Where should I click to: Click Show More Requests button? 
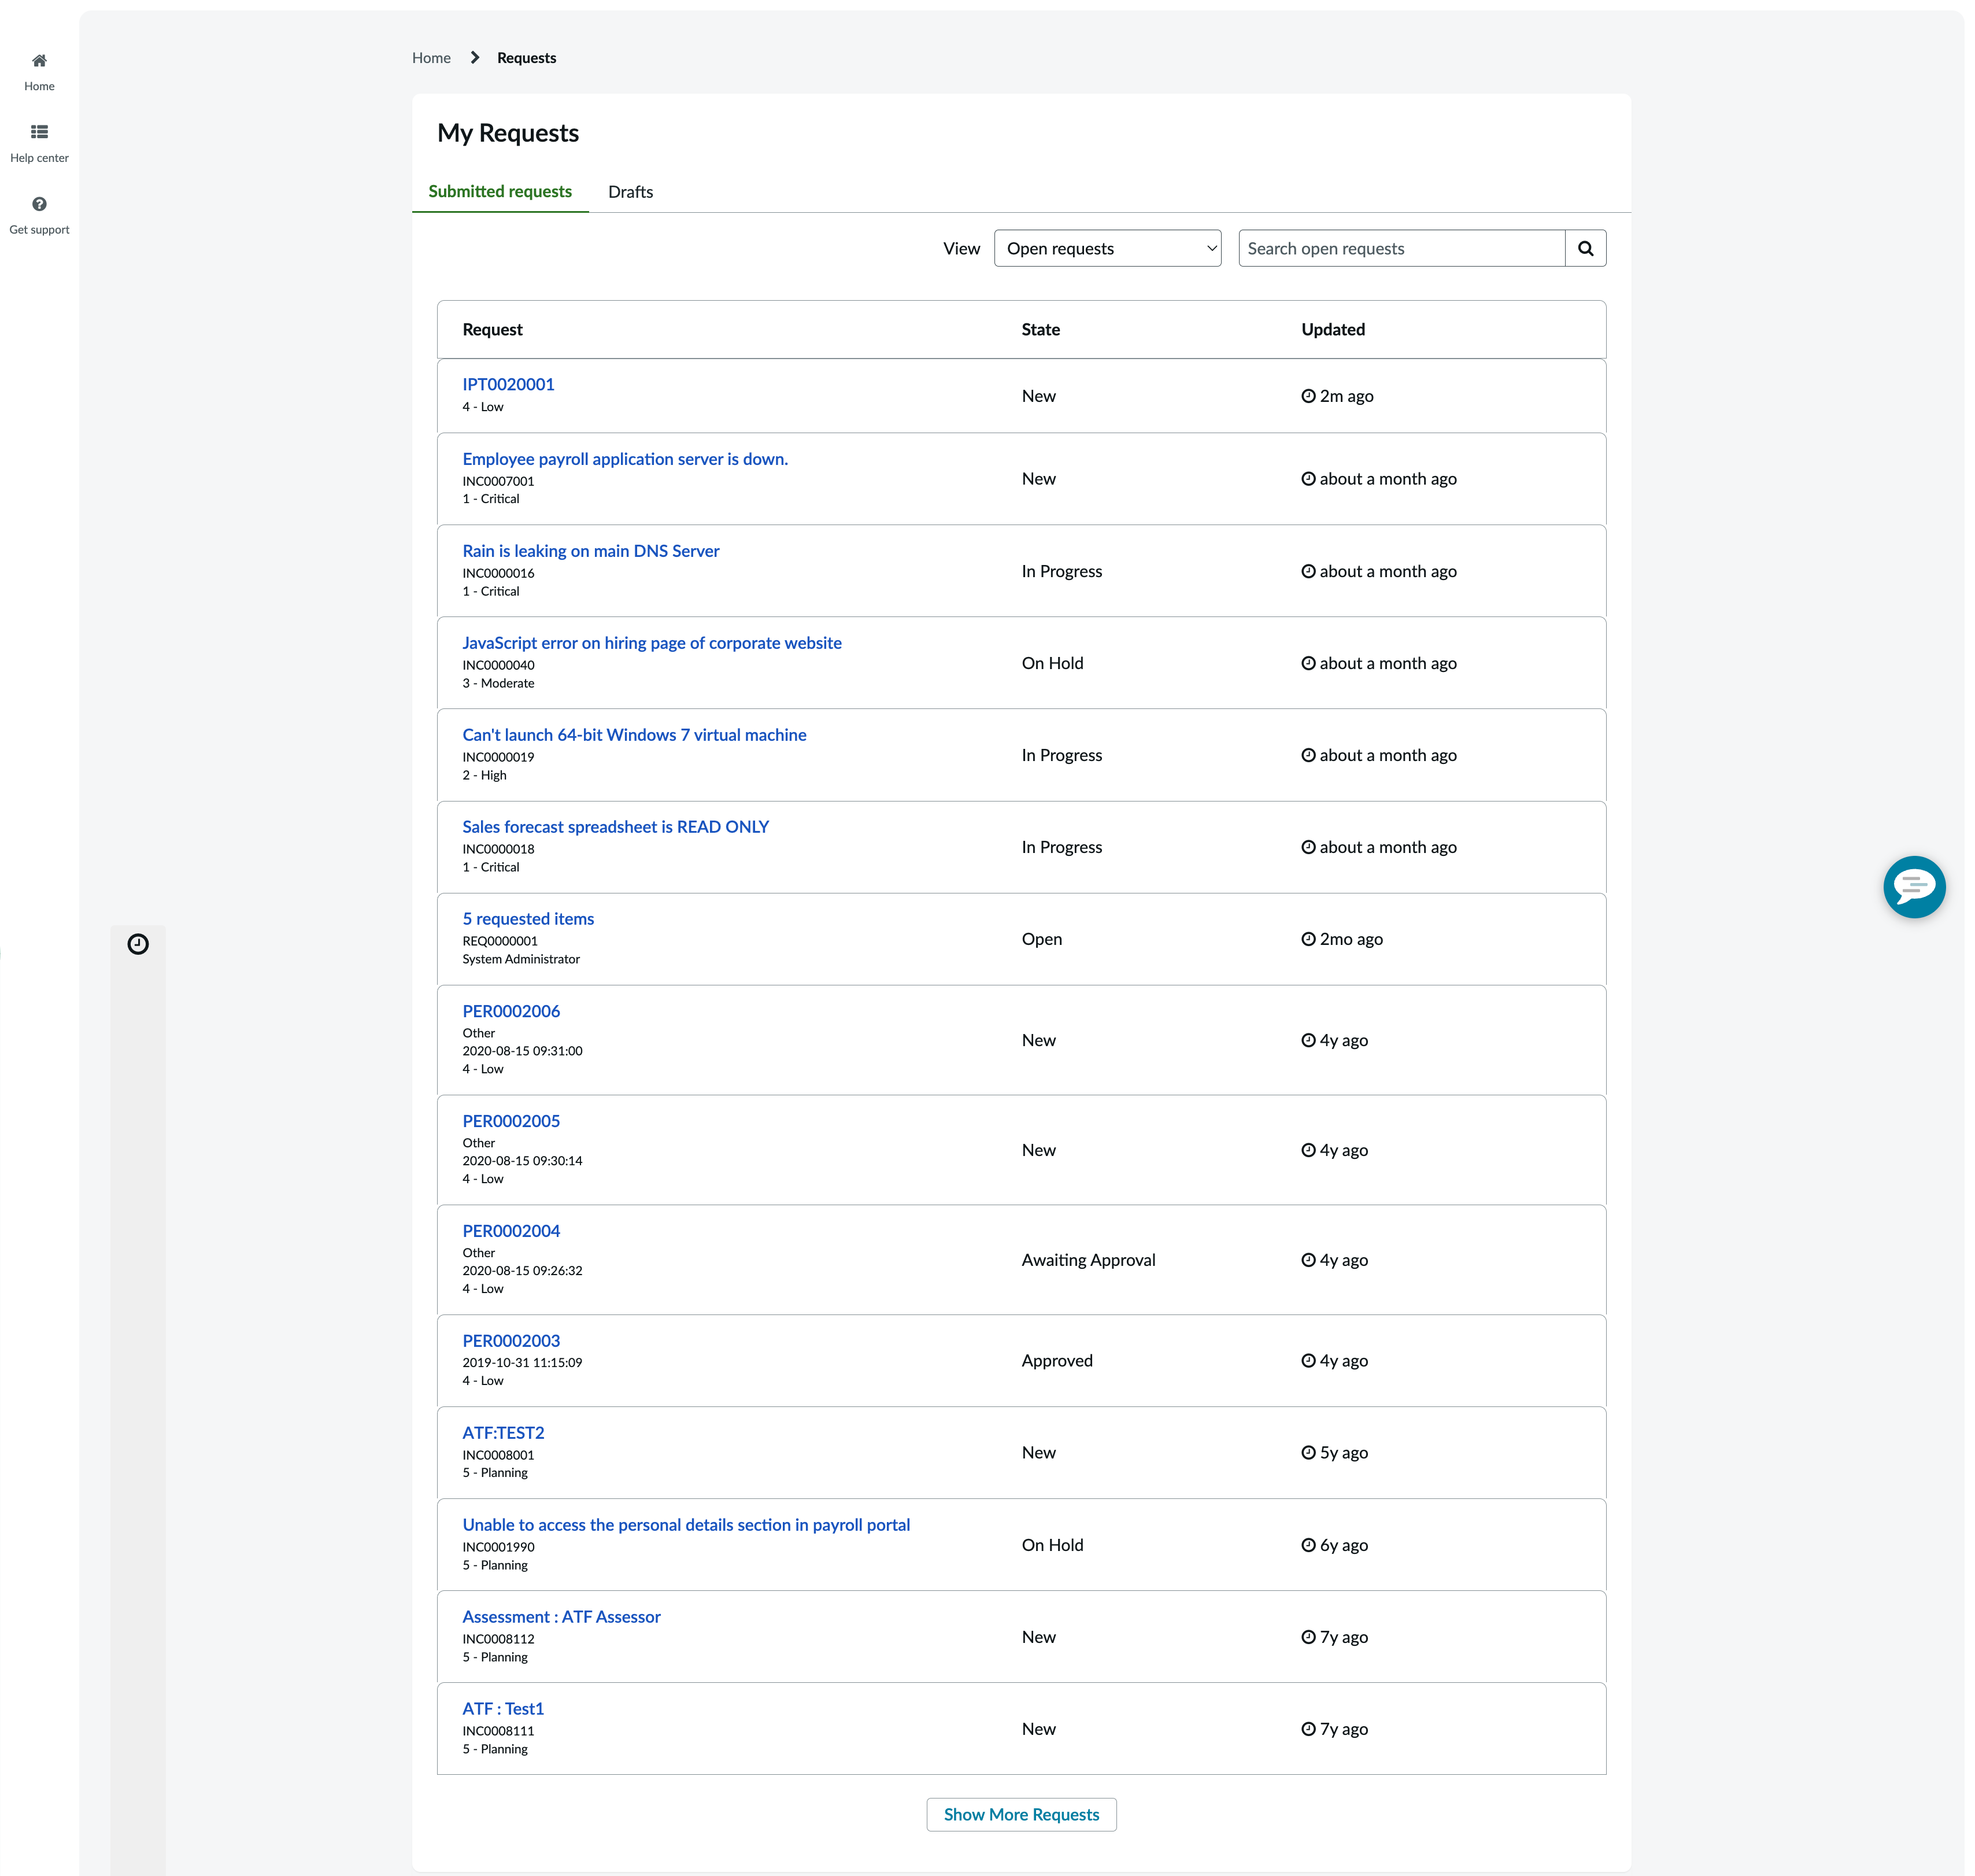tap(1021, 1814)
